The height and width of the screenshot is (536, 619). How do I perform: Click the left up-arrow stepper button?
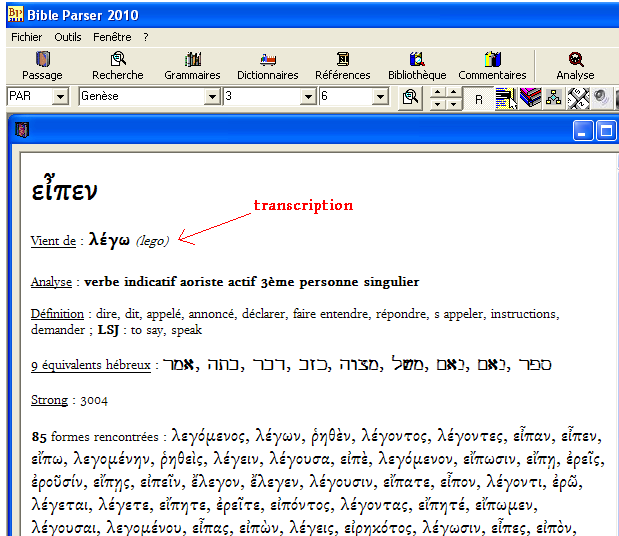click(x=437, y=92)
